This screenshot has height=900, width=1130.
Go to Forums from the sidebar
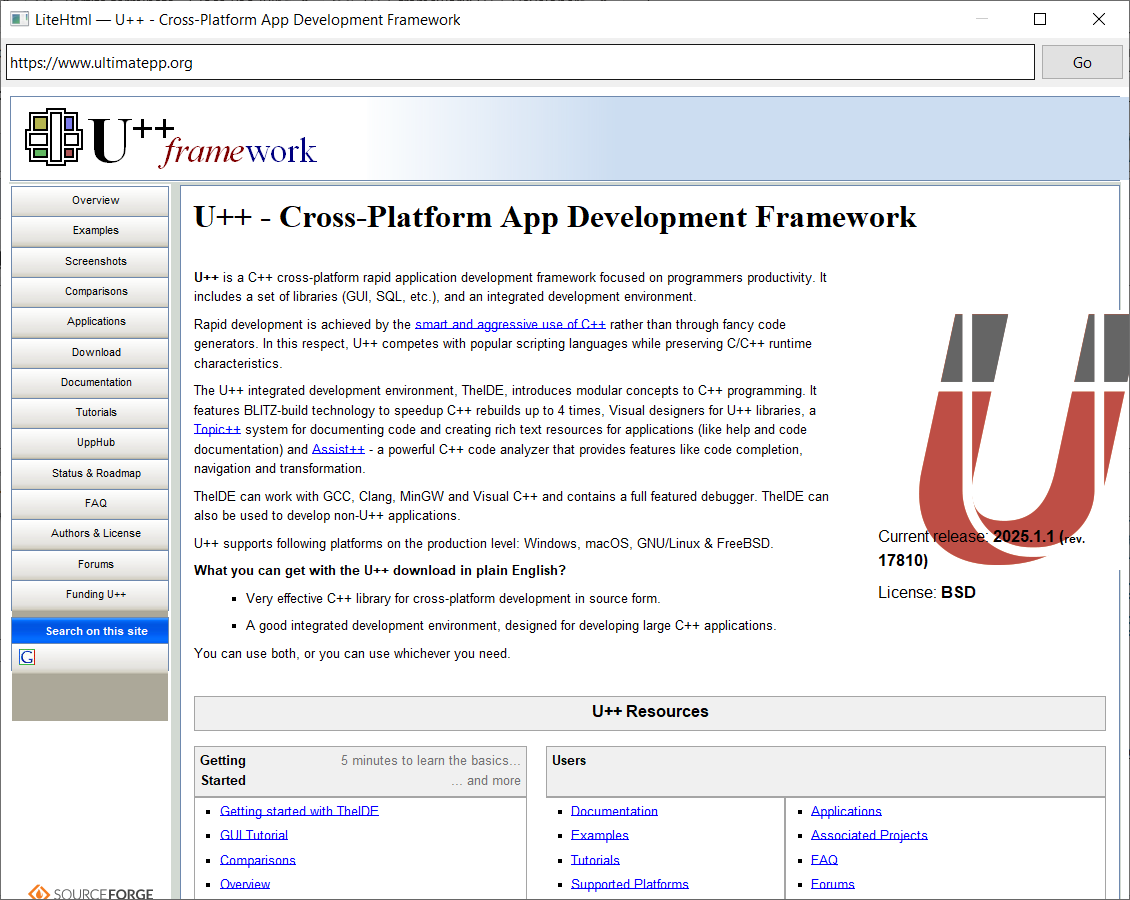coord(90,564)
